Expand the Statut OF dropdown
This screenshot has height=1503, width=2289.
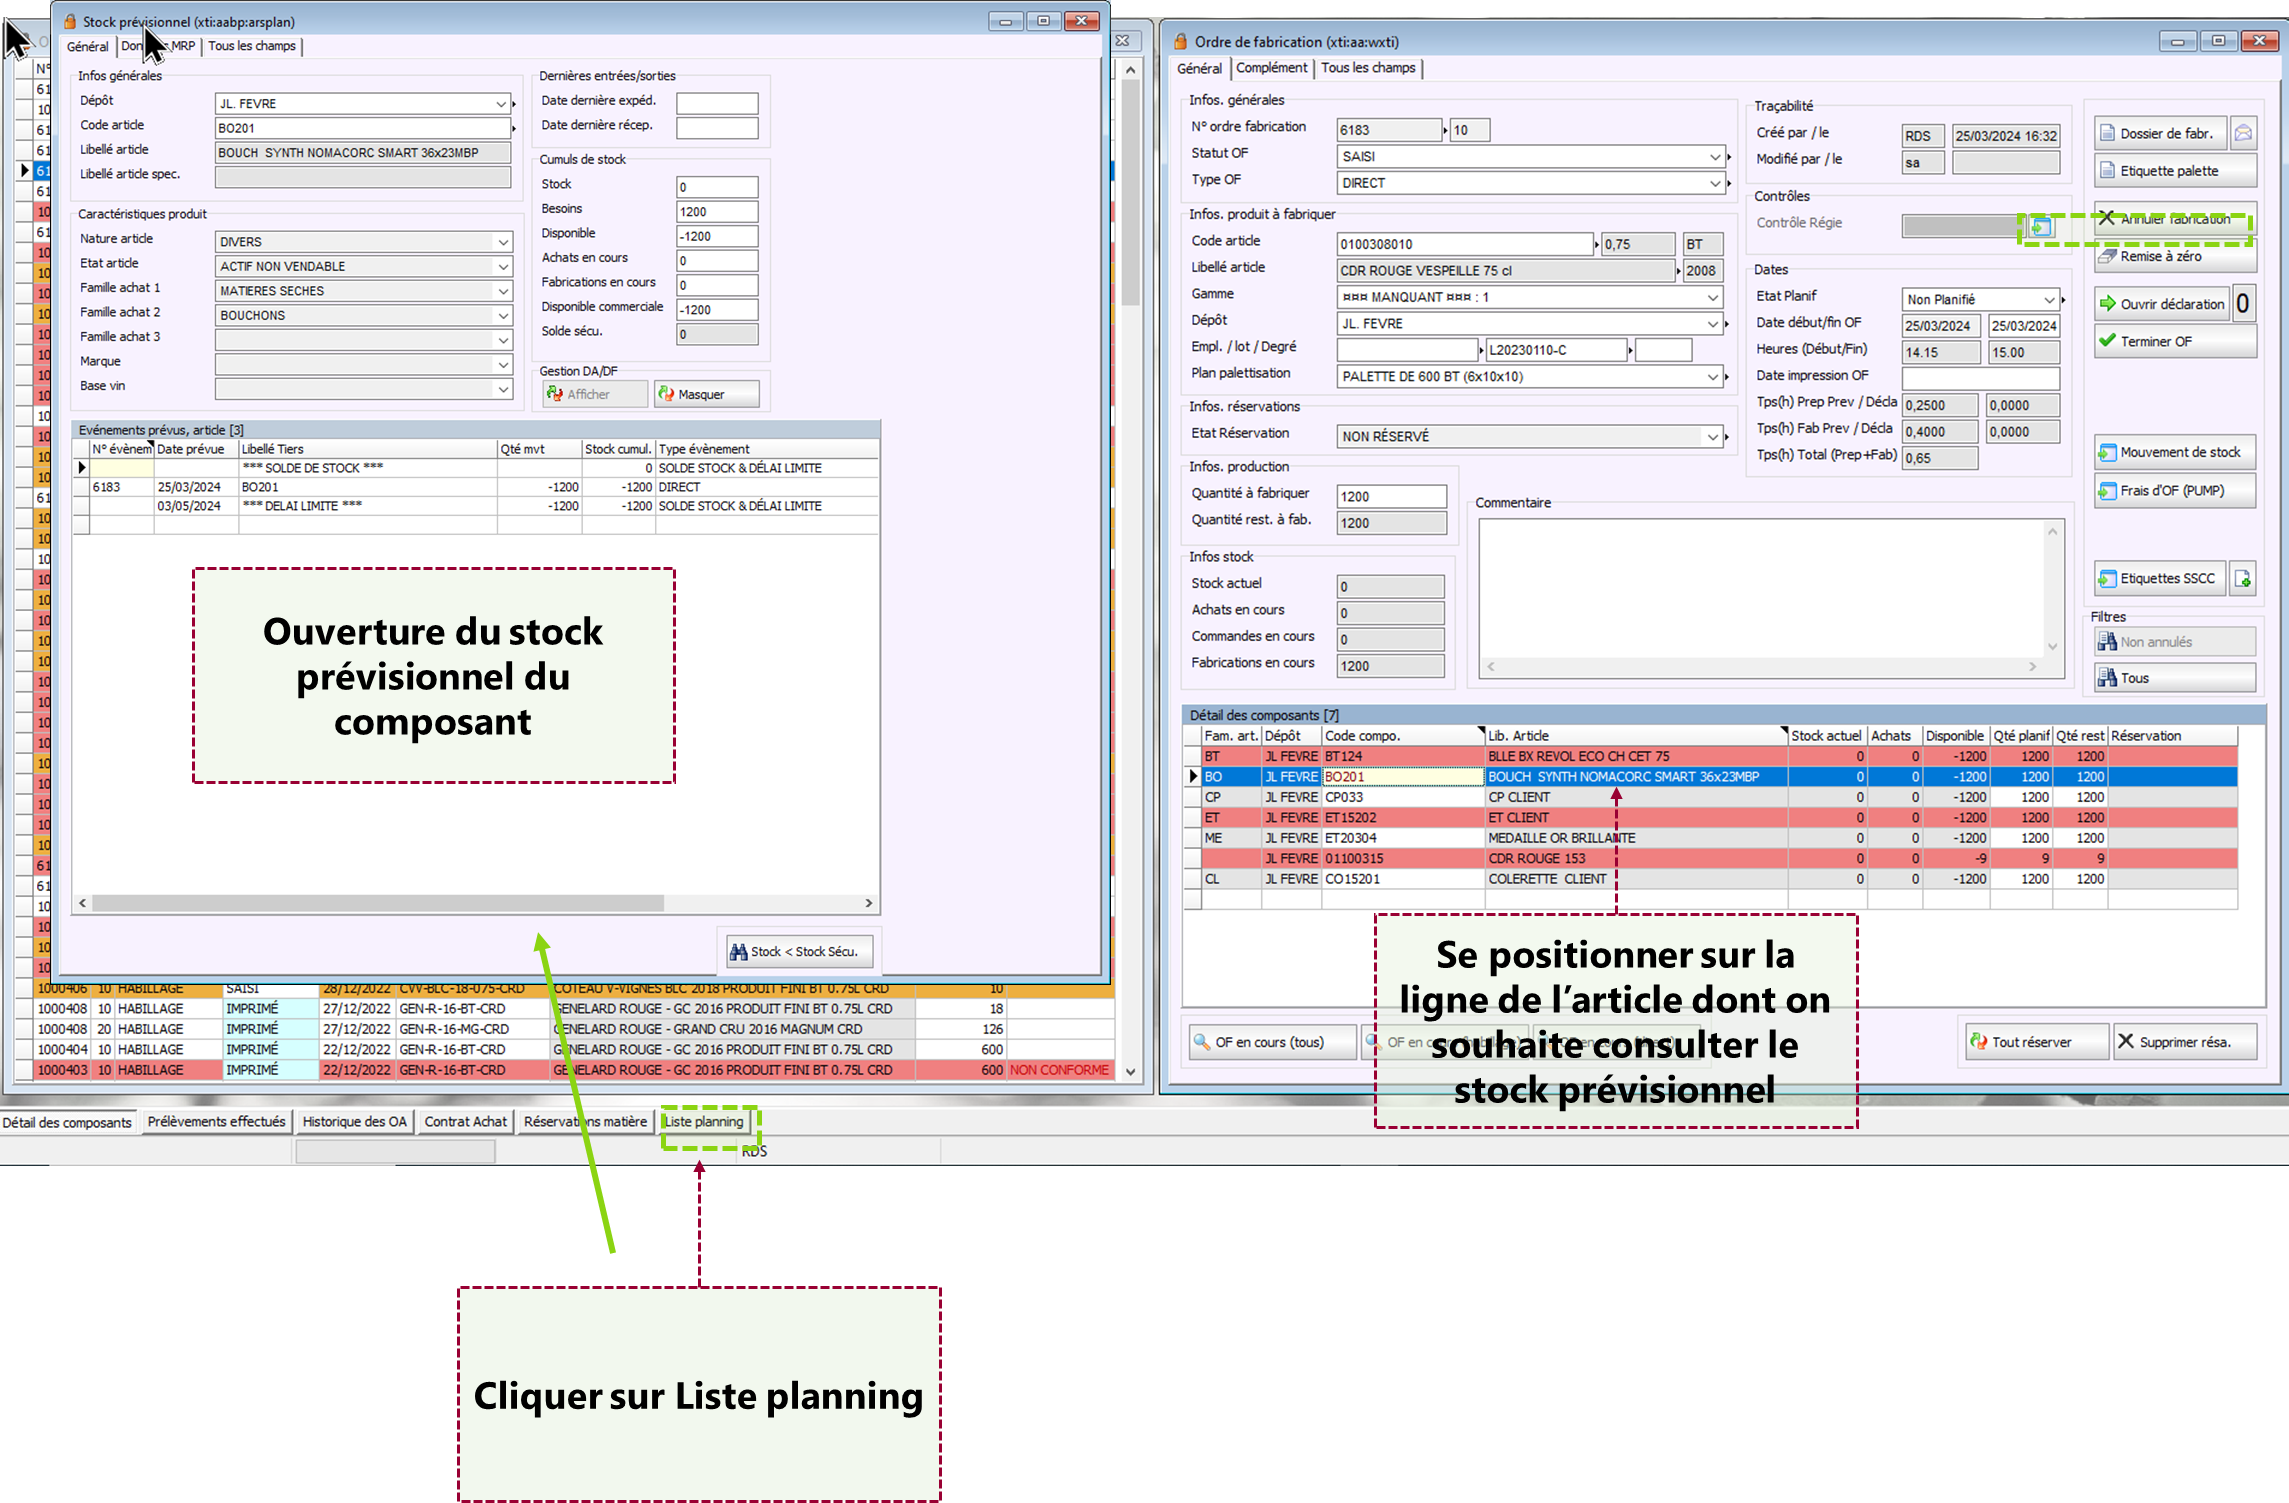(x=1714, y=157)
